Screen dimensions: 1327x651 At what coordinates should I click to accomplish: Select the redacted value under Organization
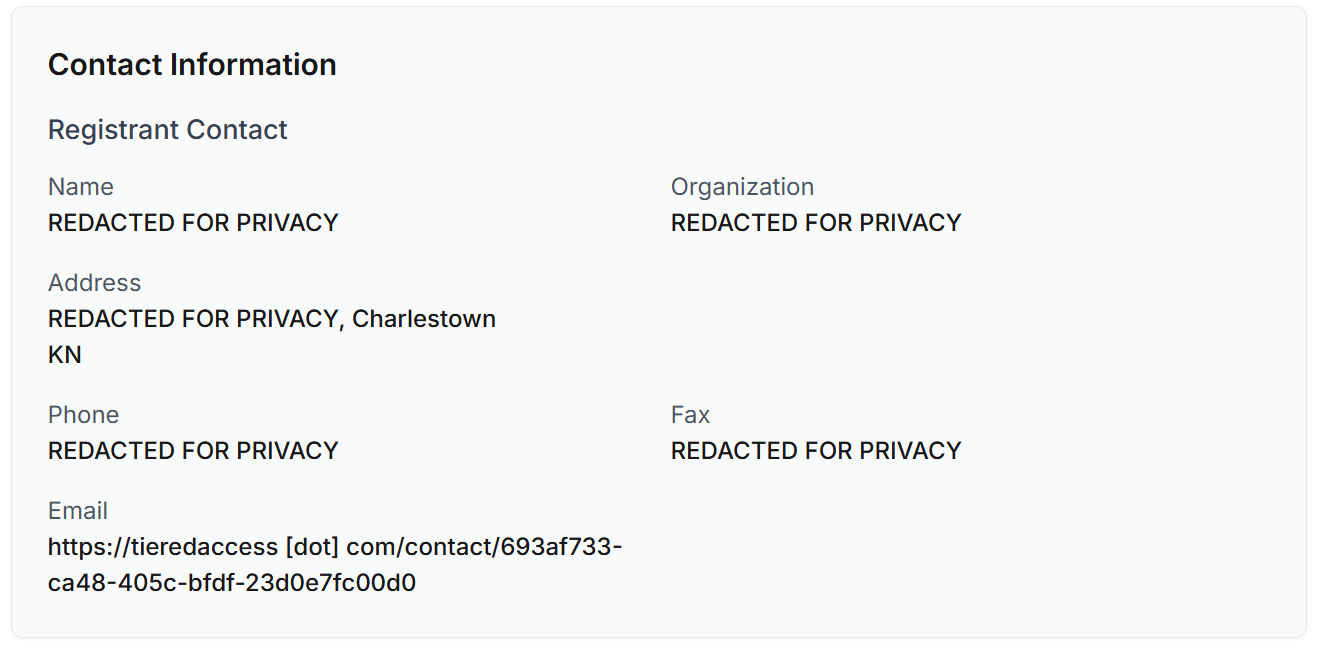click(x=816, y=223)
